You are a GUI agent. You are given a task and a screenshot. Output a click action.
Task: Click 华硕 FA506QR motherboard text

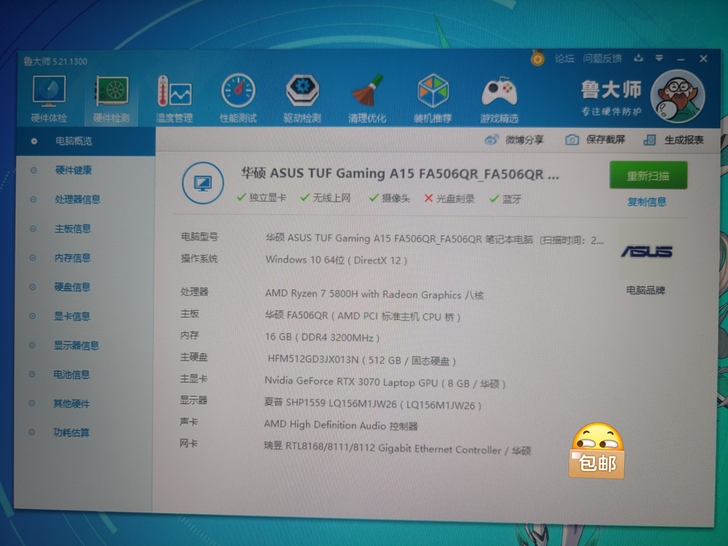(363, 316)
